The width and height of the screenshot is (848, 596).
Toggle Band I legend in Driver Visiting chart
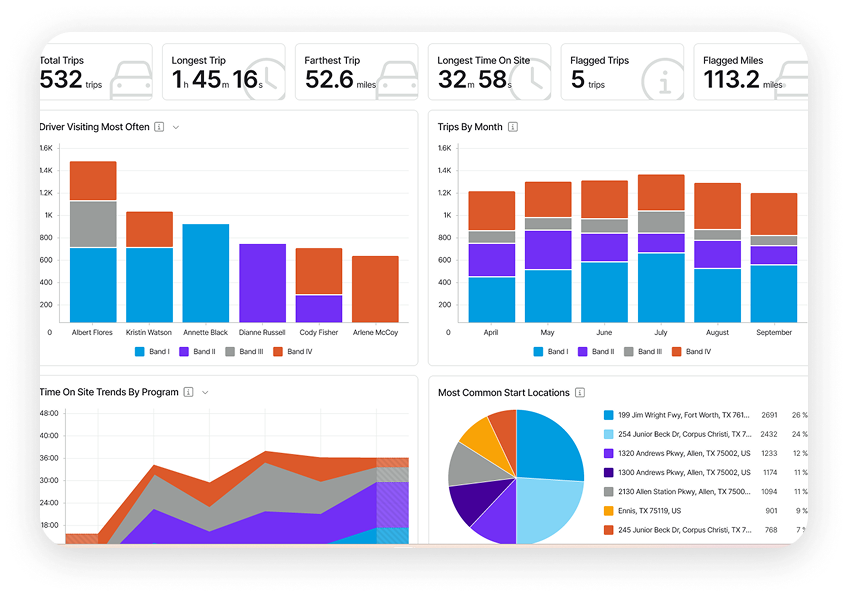pos(152,352)
